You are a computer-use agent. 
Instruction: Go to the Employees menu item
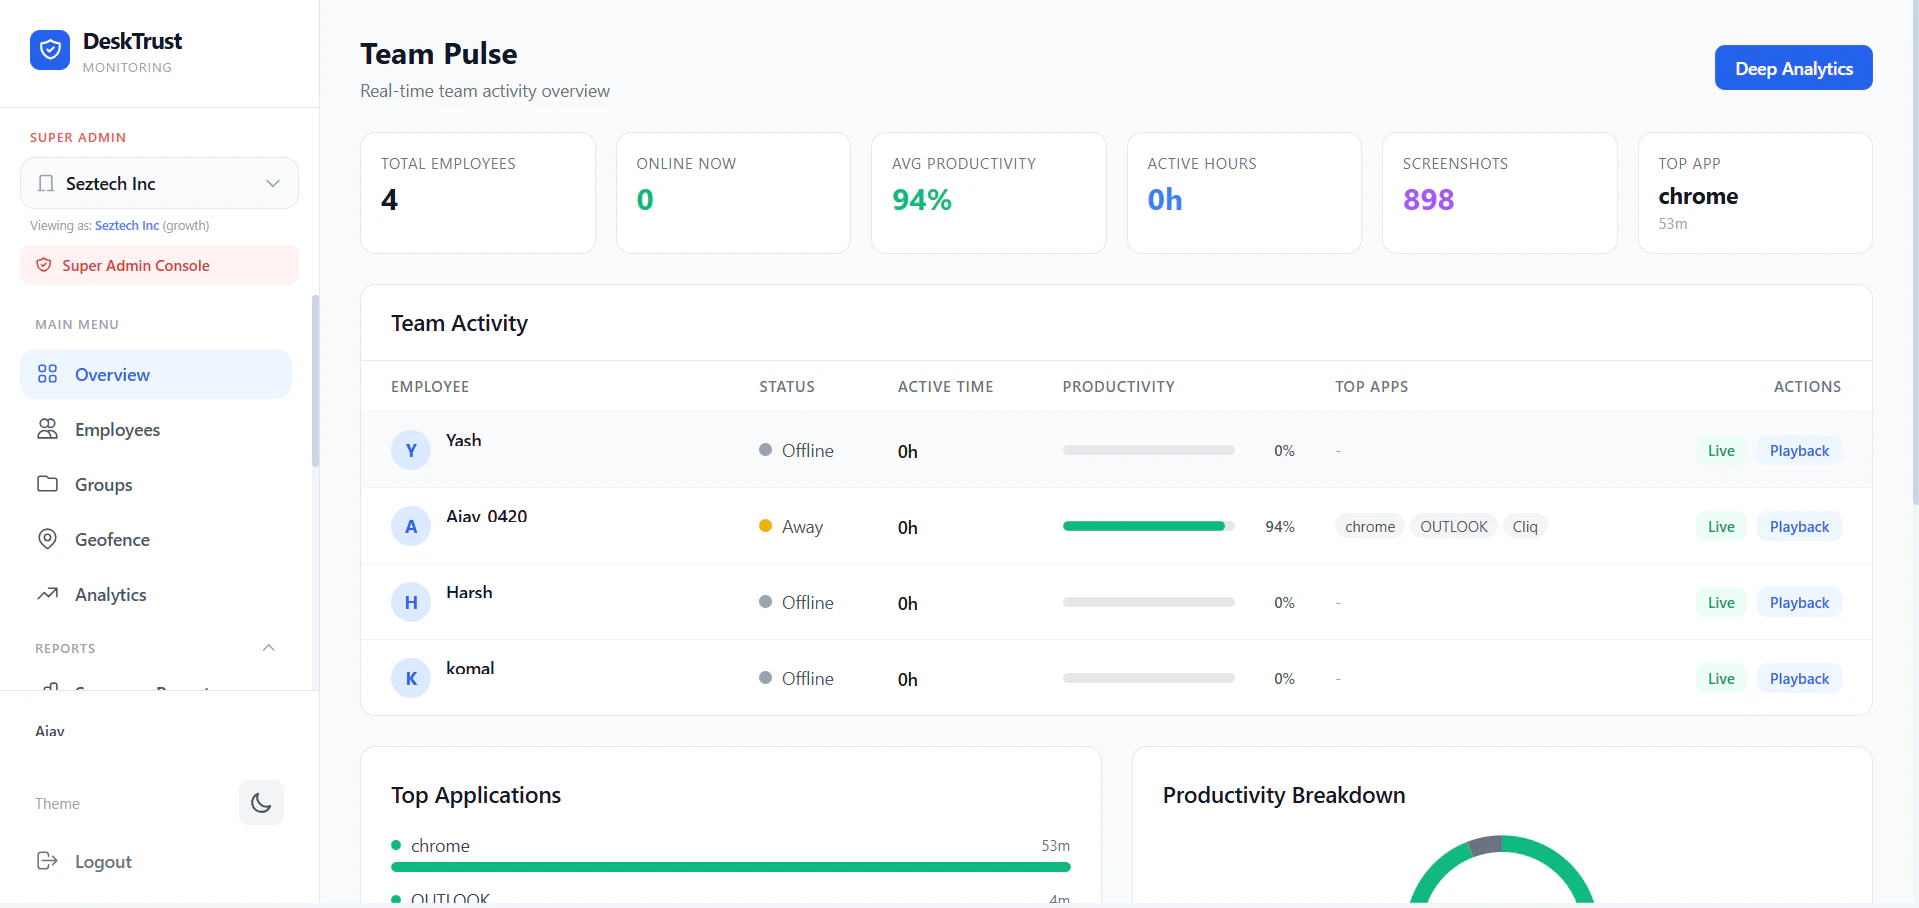coord(156,429)
